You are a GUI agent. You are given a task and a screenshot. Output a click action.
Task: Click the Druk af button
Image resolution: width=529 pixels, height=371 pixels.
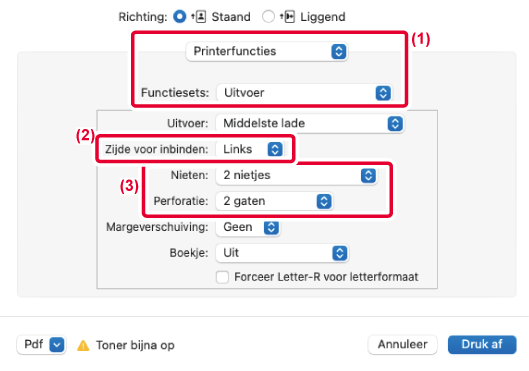[x=482, y=344]
